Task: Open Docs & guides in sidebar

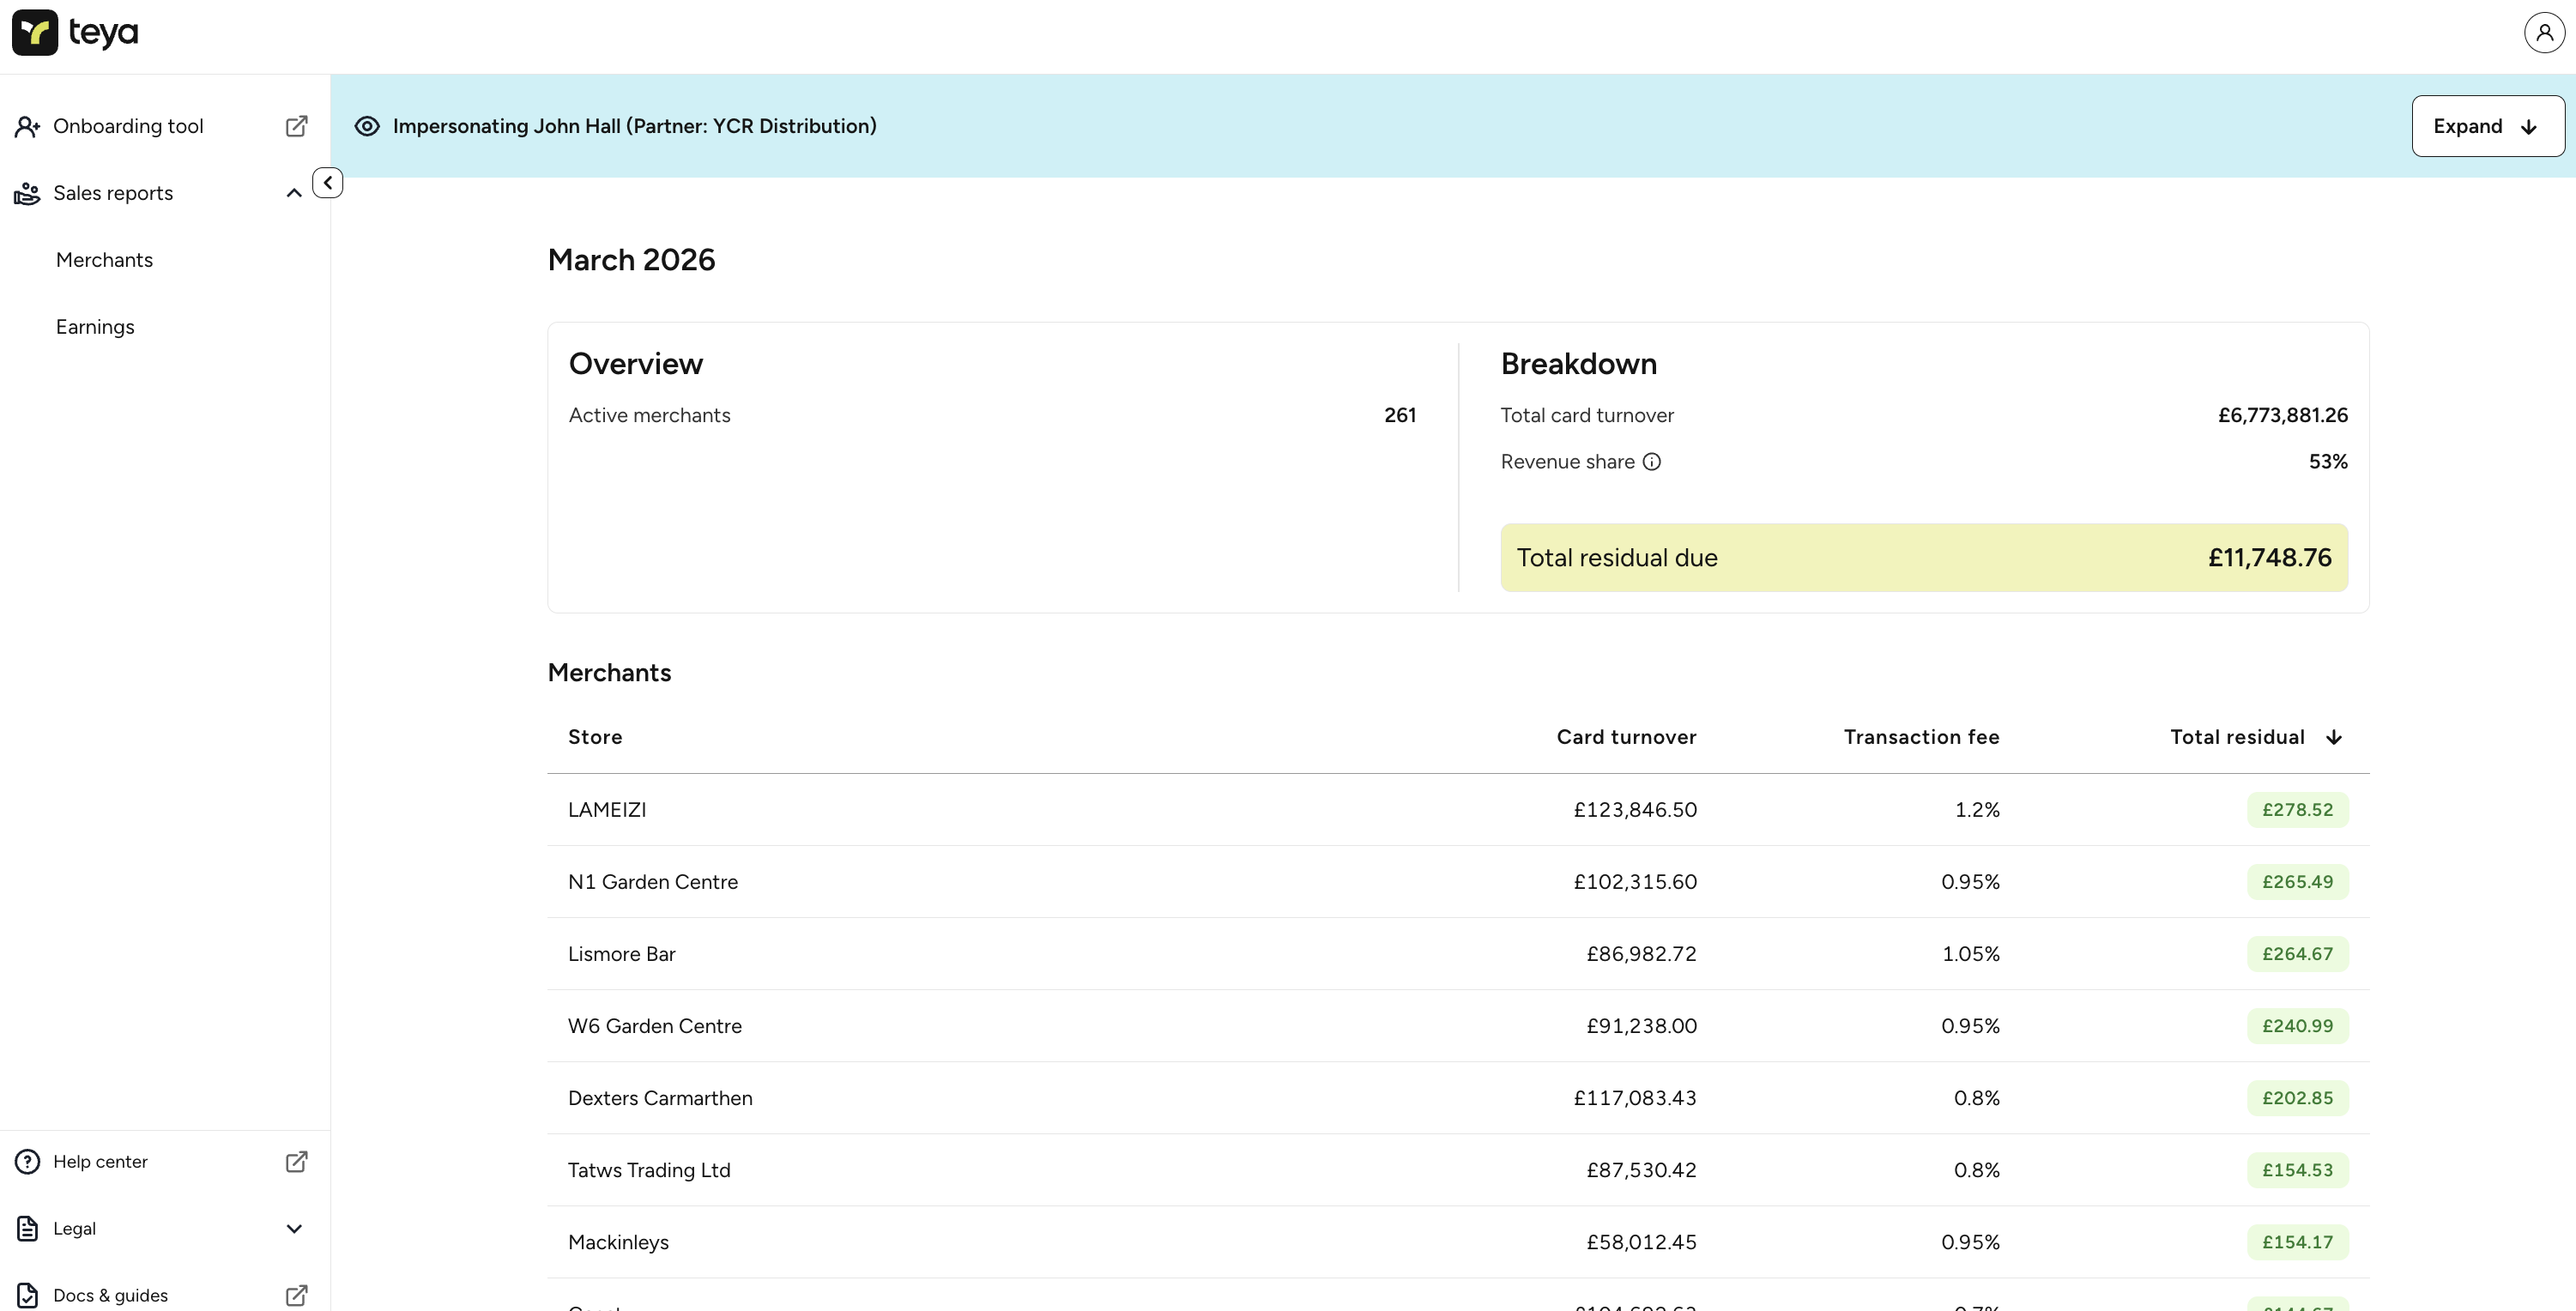Action: coord(110,1296)
